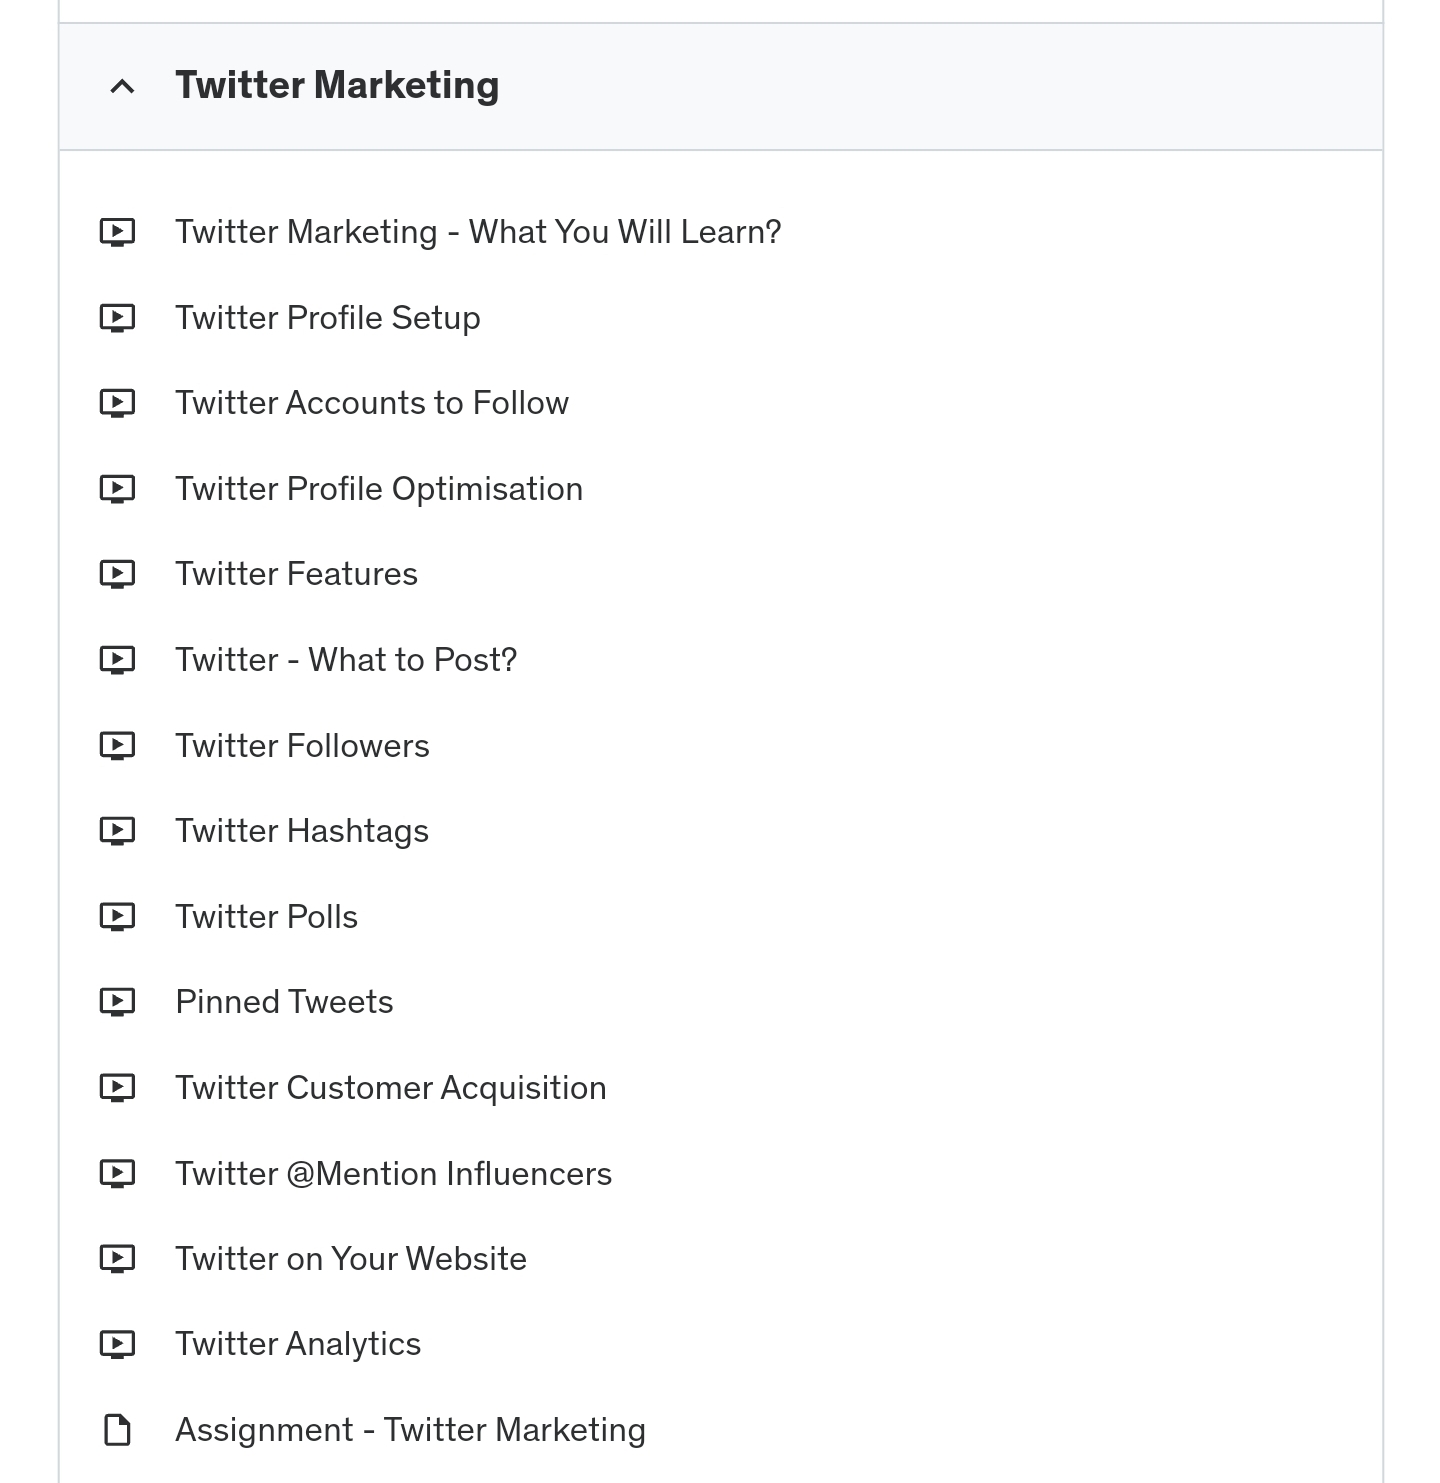Image resolution: width=1440 pixels, height=1483 pixels.
Task: Click video icon beside Twitter Profile Setup
Action: click(x=117, y=318)
